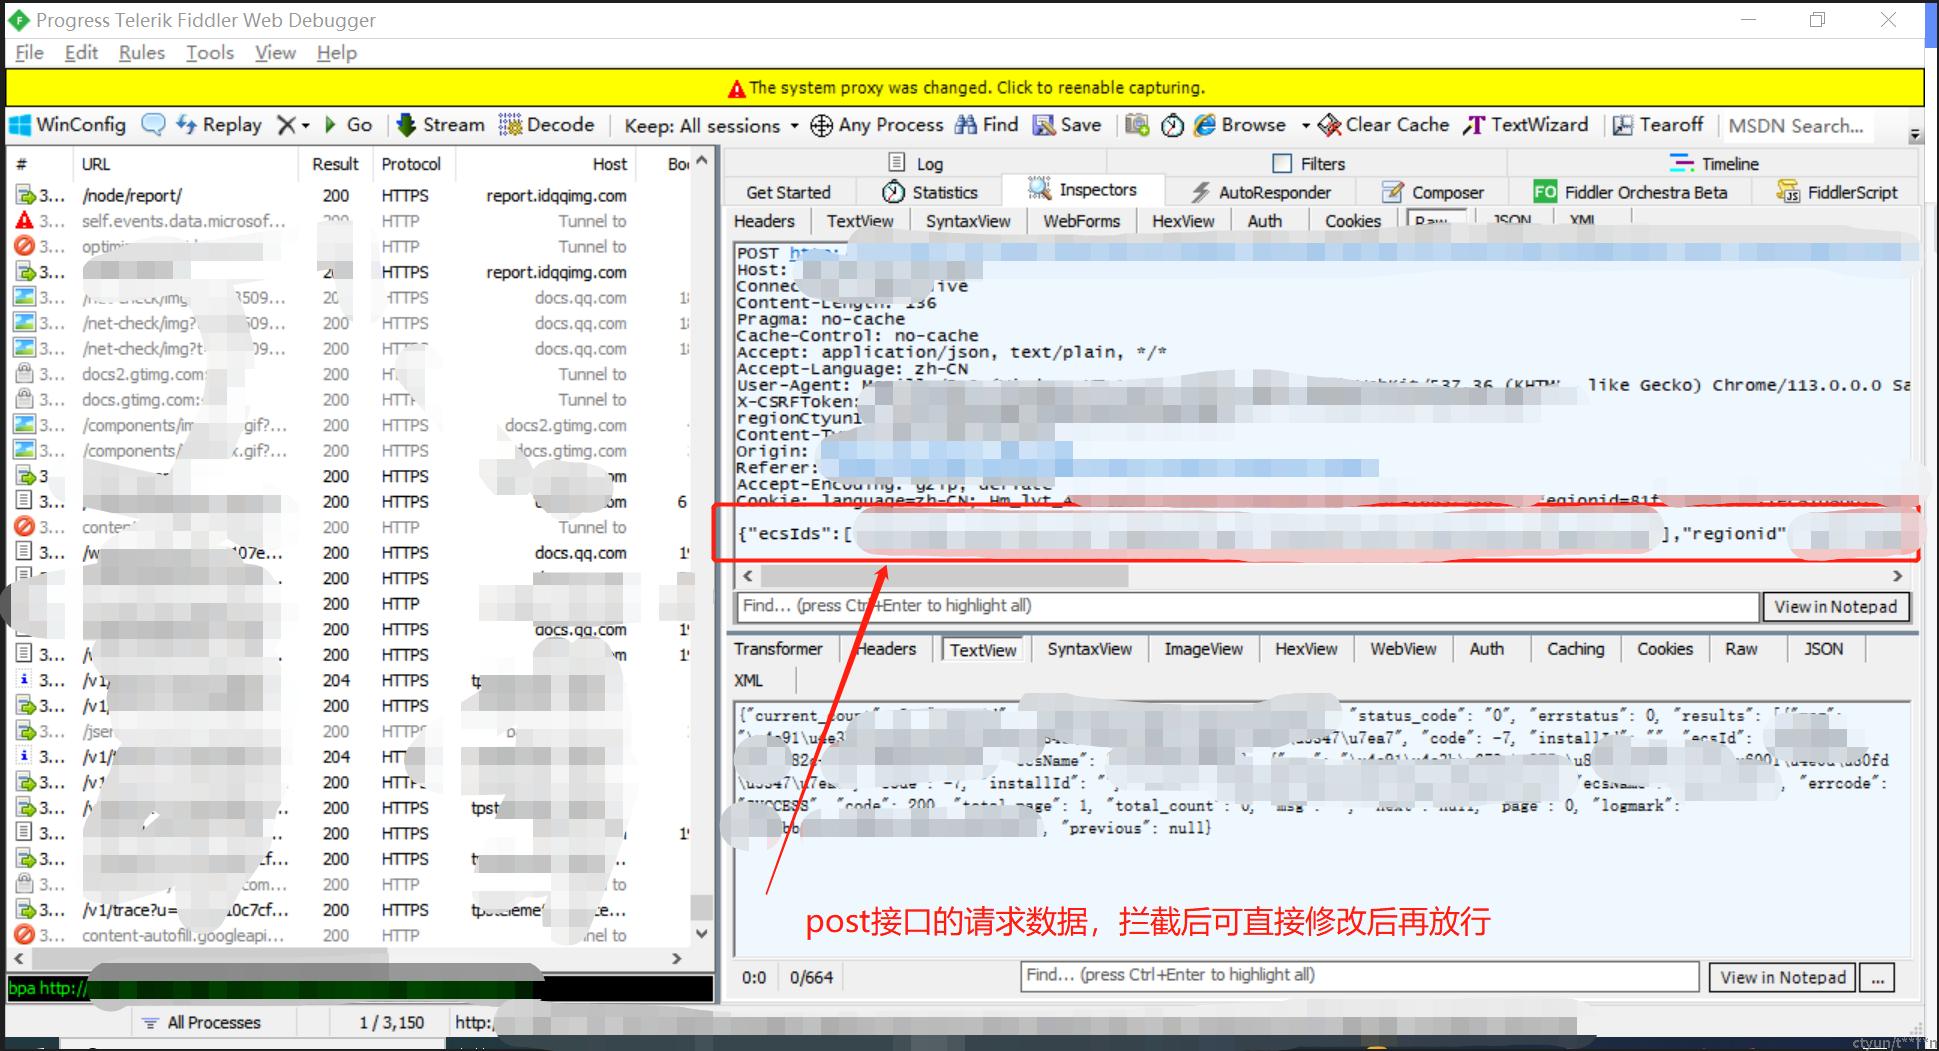Click the WinConfig toolbar button

coord(68,125)
